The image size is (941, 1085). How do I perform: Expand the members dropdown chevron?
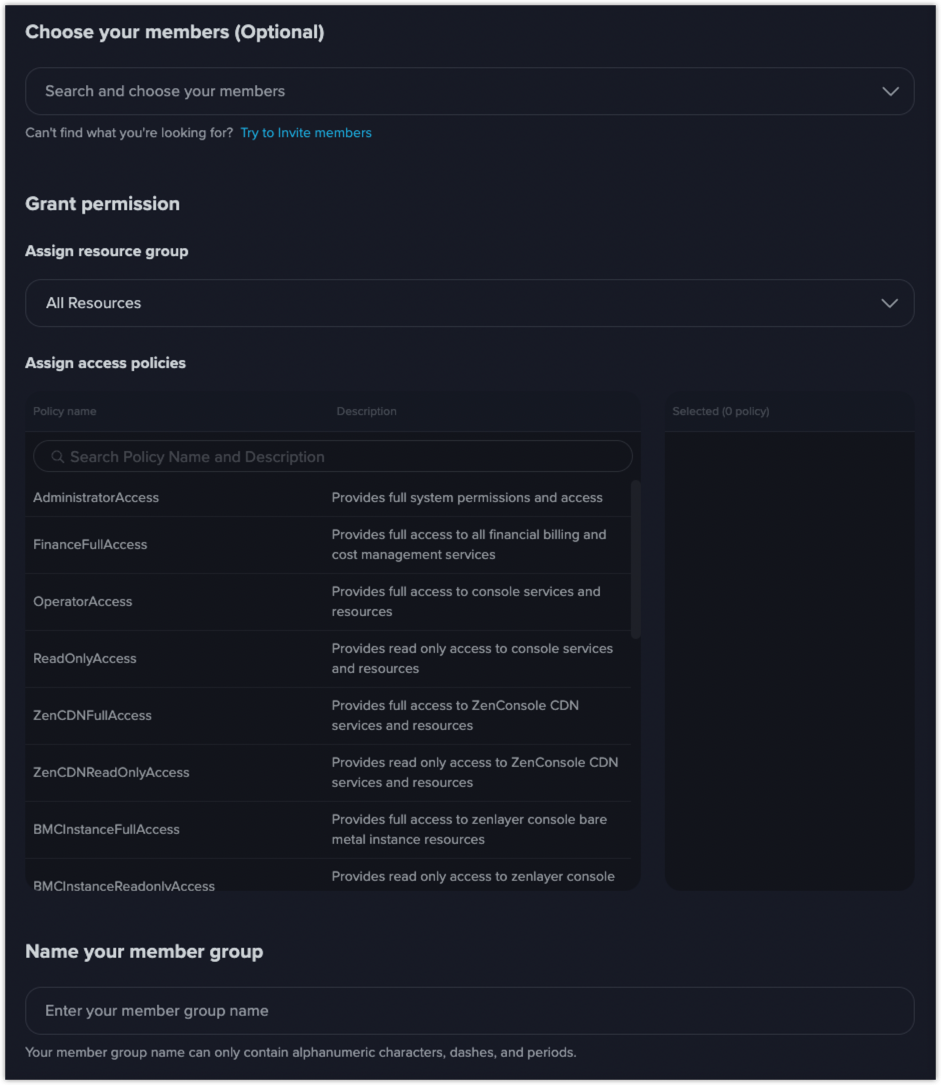click(890, 91)
